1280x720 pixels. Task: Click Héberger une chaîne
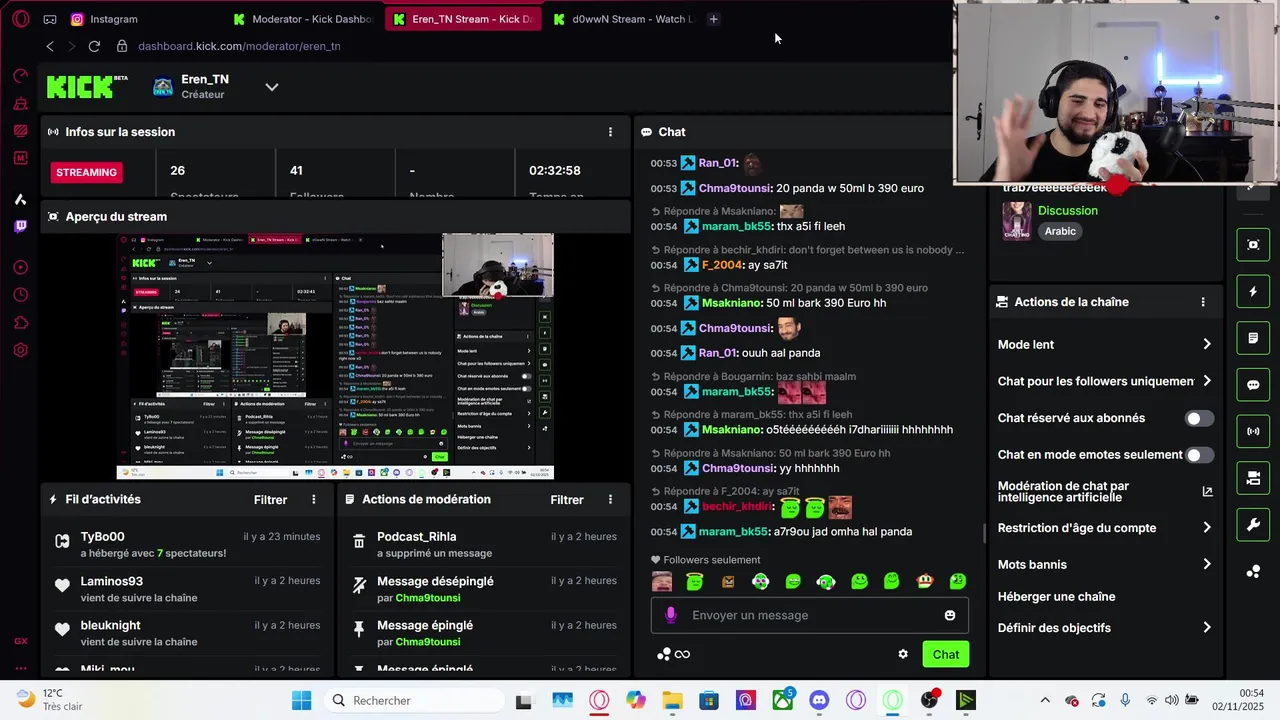tap(1056, 597)
